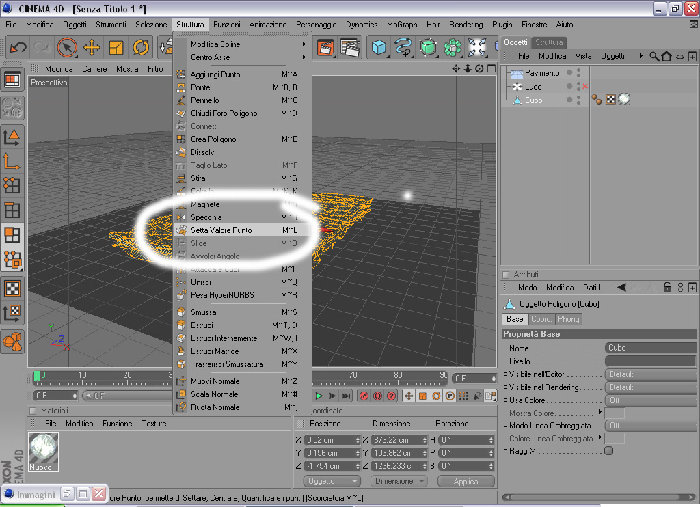Viewport: 700px width, 507px height.
Task: Open the Rendering menu in the menu bar
Action: tap(466, 24)
